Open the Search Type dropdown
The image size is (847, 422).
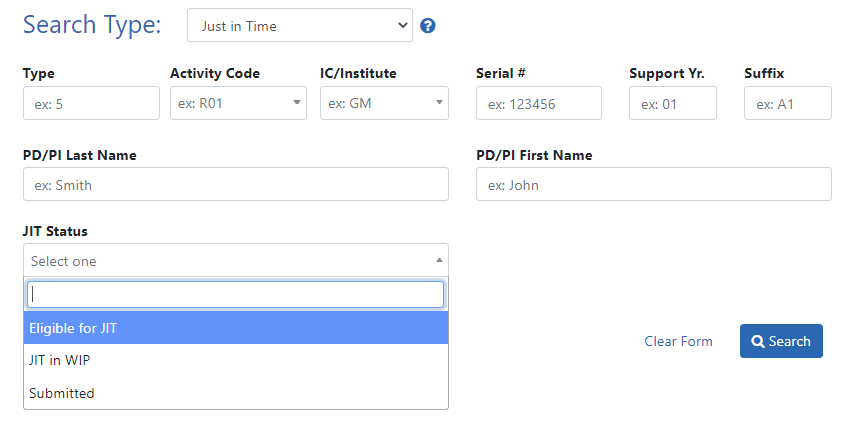coord(299,26)
